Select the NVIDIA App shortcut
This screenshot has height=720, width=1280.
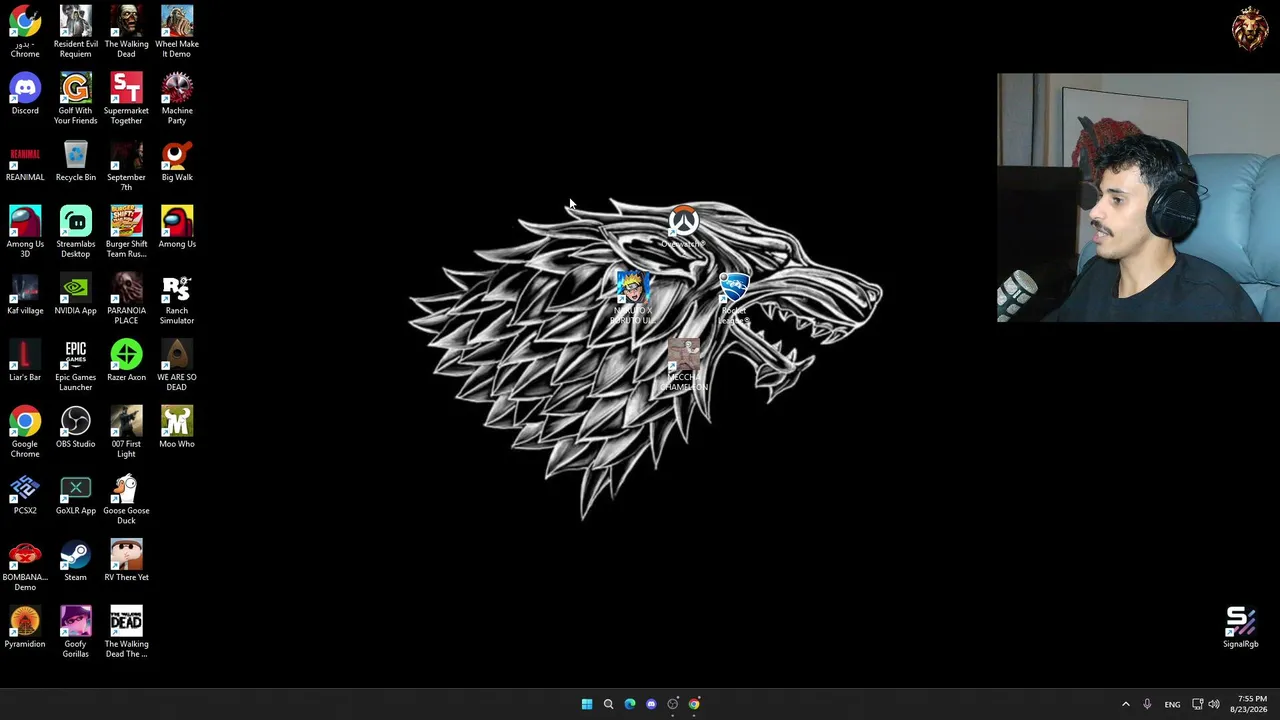[x=76, y=293]
